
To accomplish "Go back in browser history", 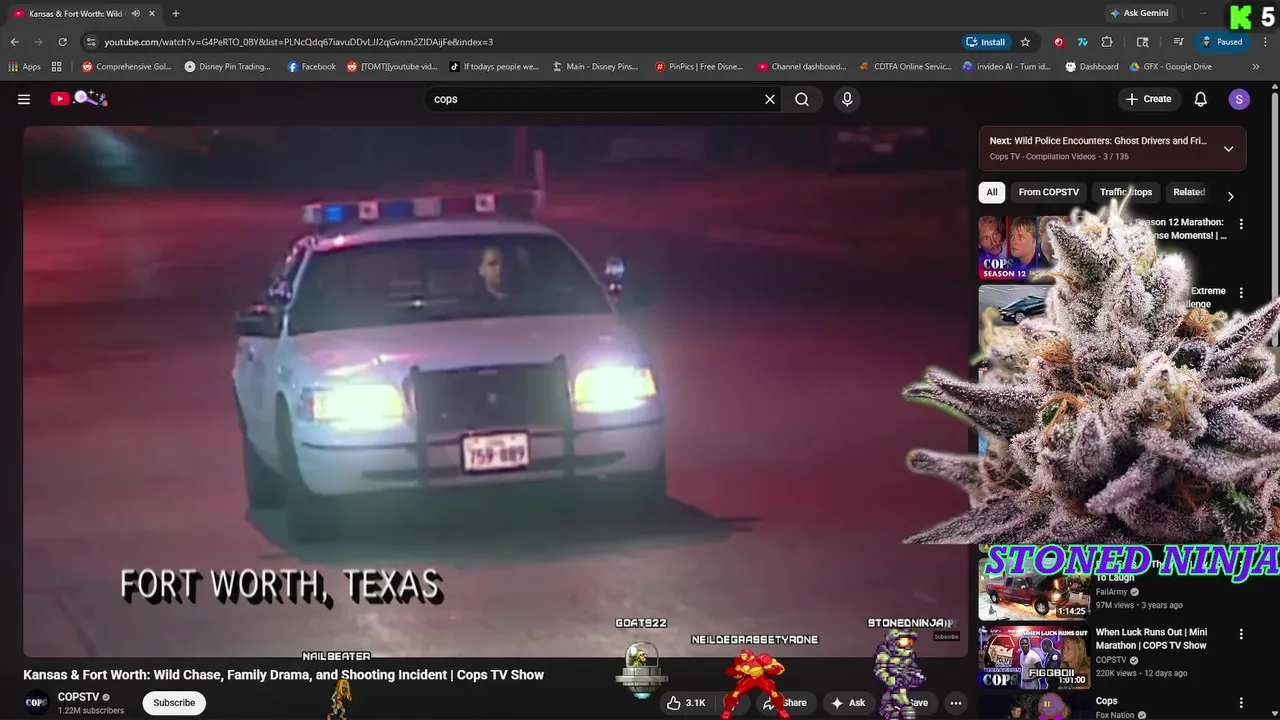I will coord(15,42).
